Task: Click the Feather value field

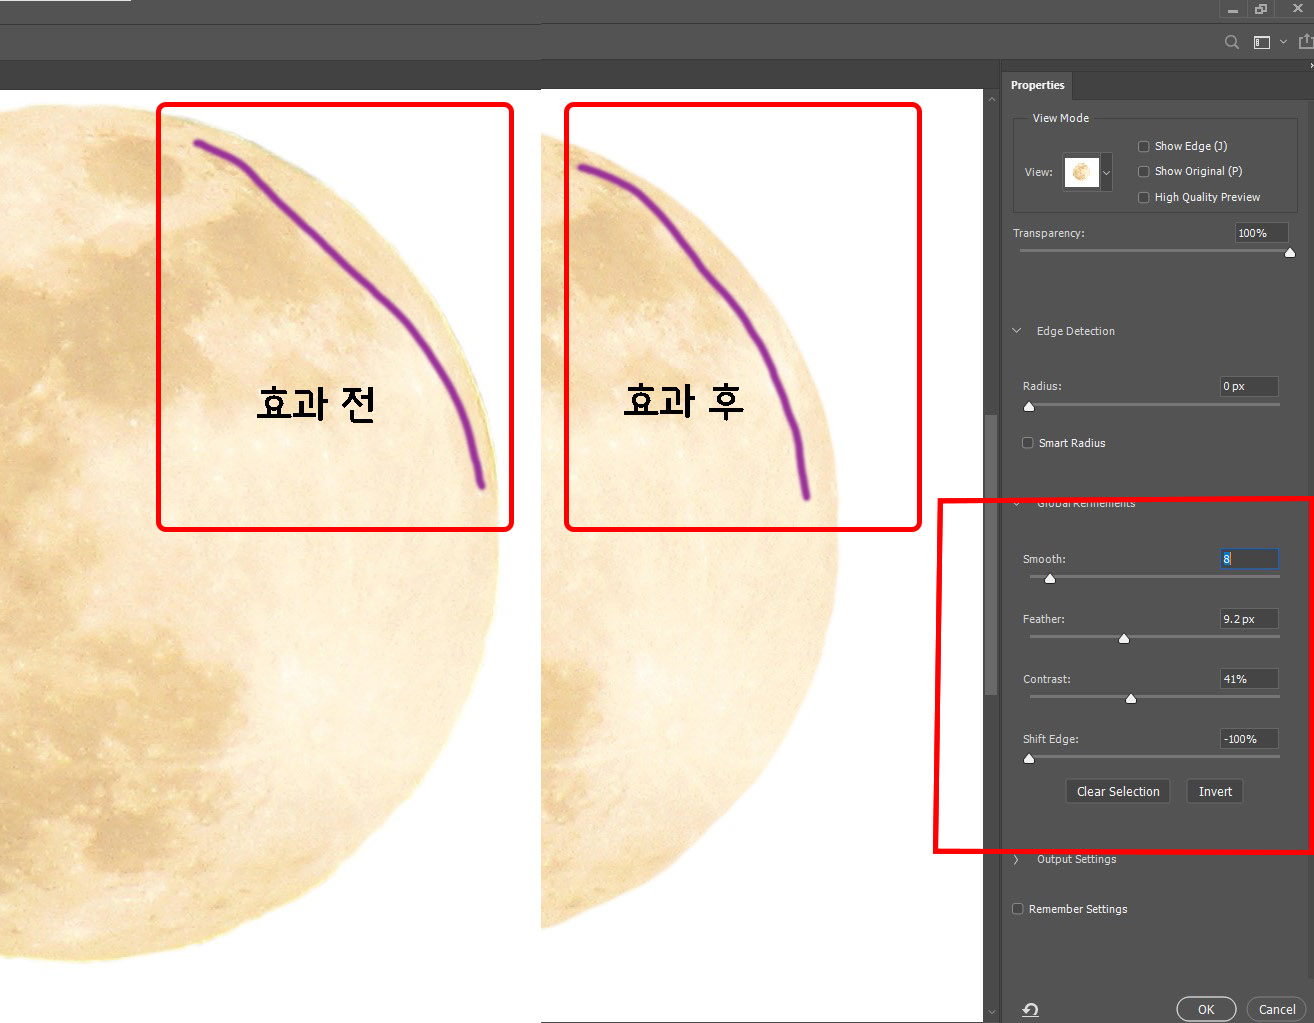Action: pos(1249,619)
